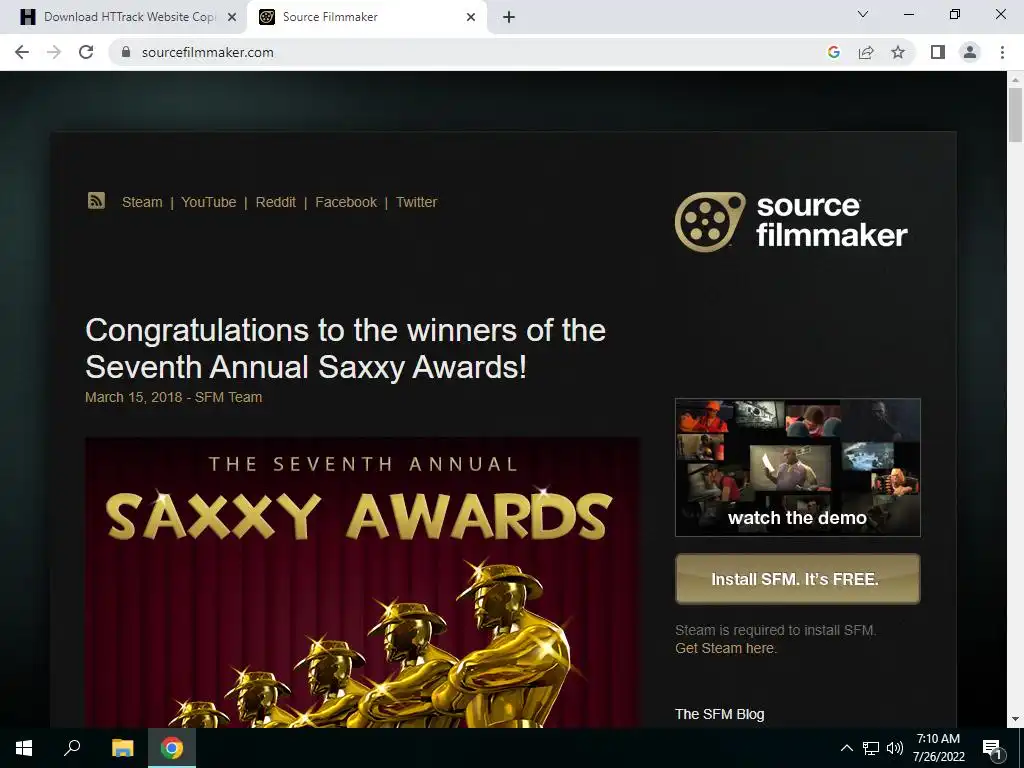Open the Chrome profile avatar
The image size is (1024, 768).
coord(970,52)
